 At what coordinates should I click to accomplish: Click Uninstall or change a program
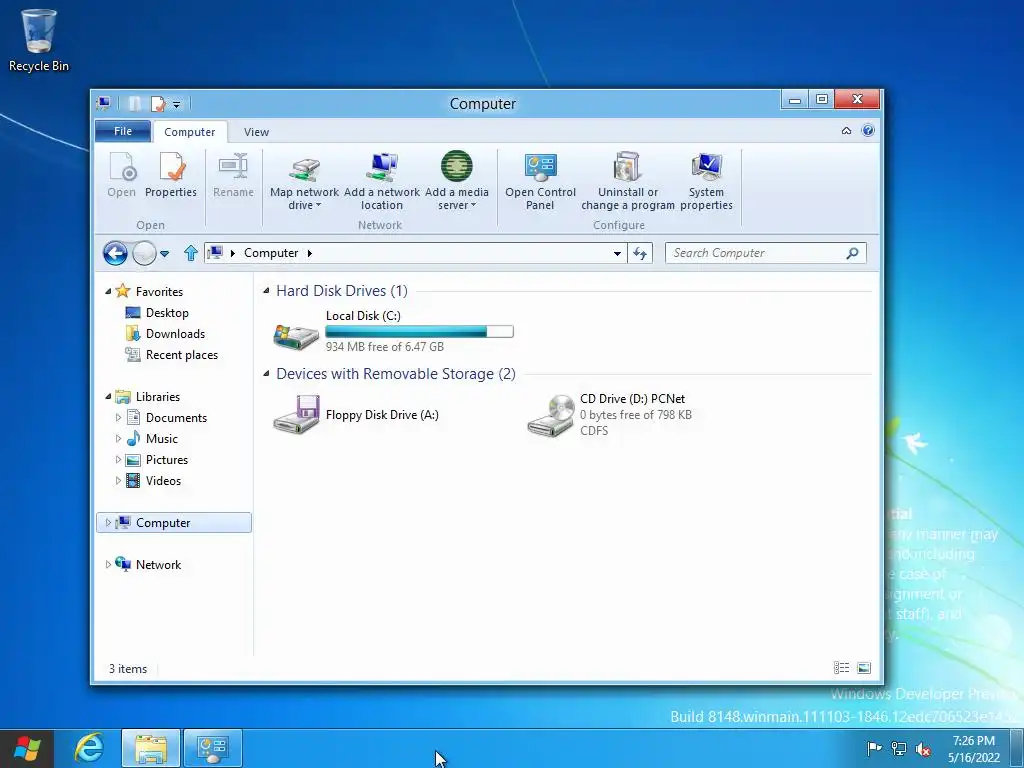click(628, 181)
